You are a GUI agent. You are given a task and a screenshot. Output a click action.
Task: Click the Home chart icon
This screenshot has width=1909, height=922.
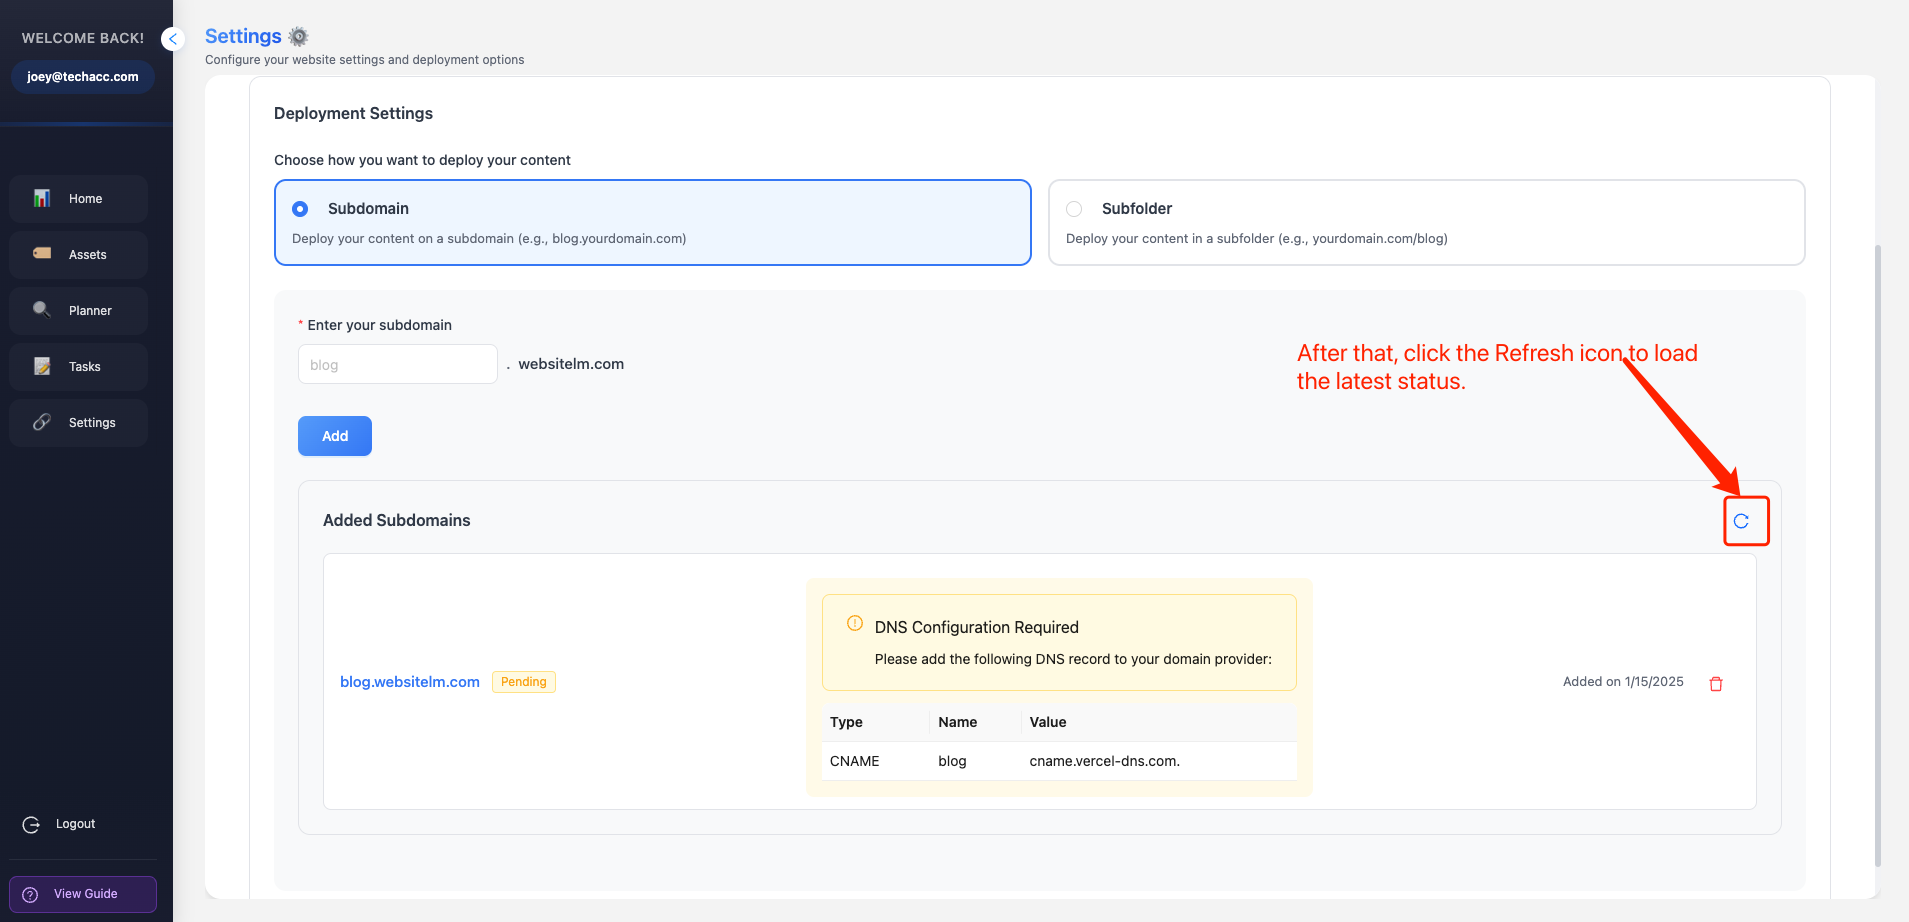click(42, 198)
